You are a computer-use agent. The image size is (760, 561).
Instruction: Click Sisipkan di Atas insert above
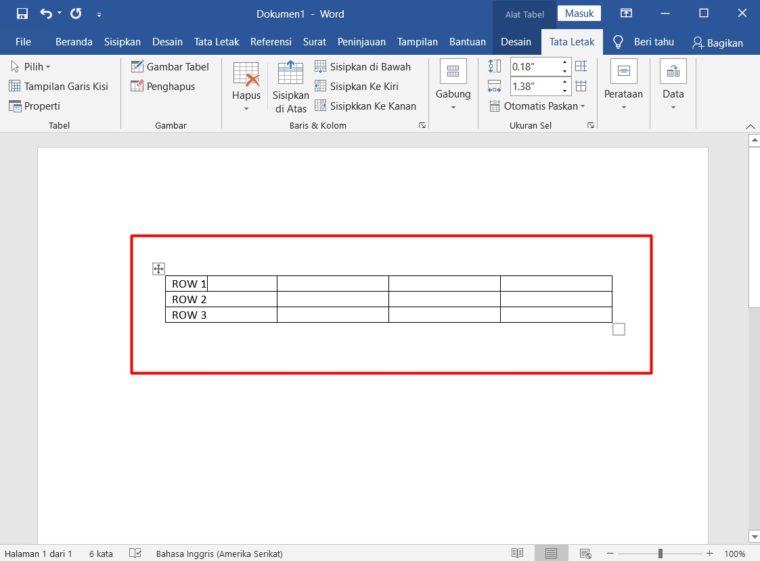click(290, 87)
